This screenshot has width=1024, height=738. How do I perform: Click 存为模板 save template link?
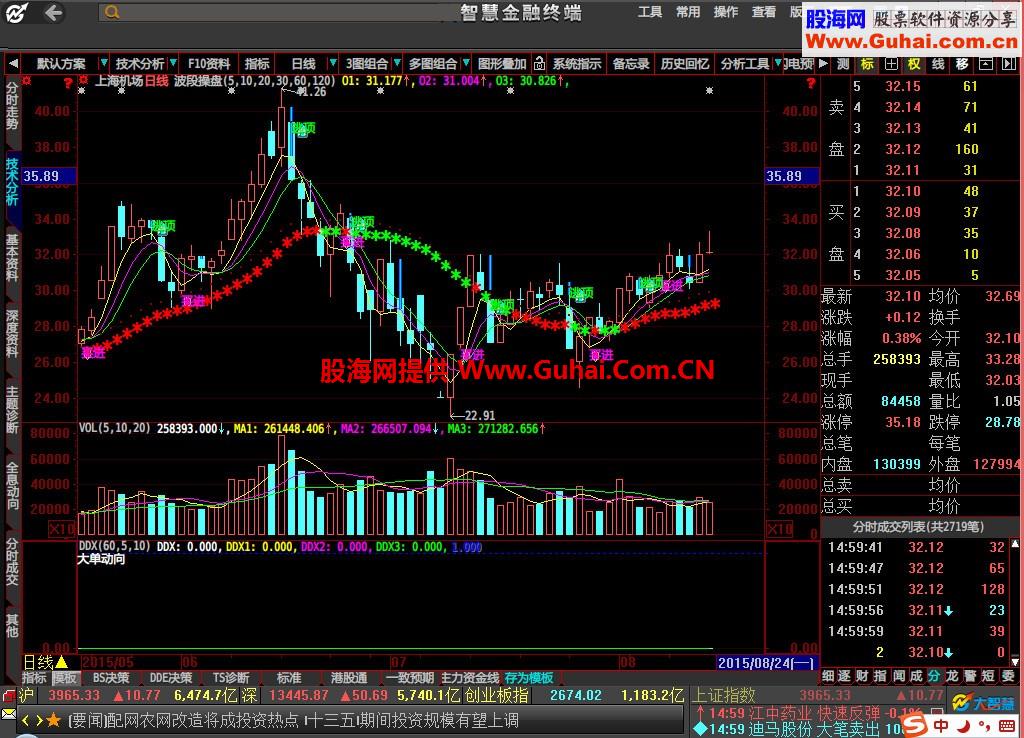pyautogui.click(x=529, y=678)
